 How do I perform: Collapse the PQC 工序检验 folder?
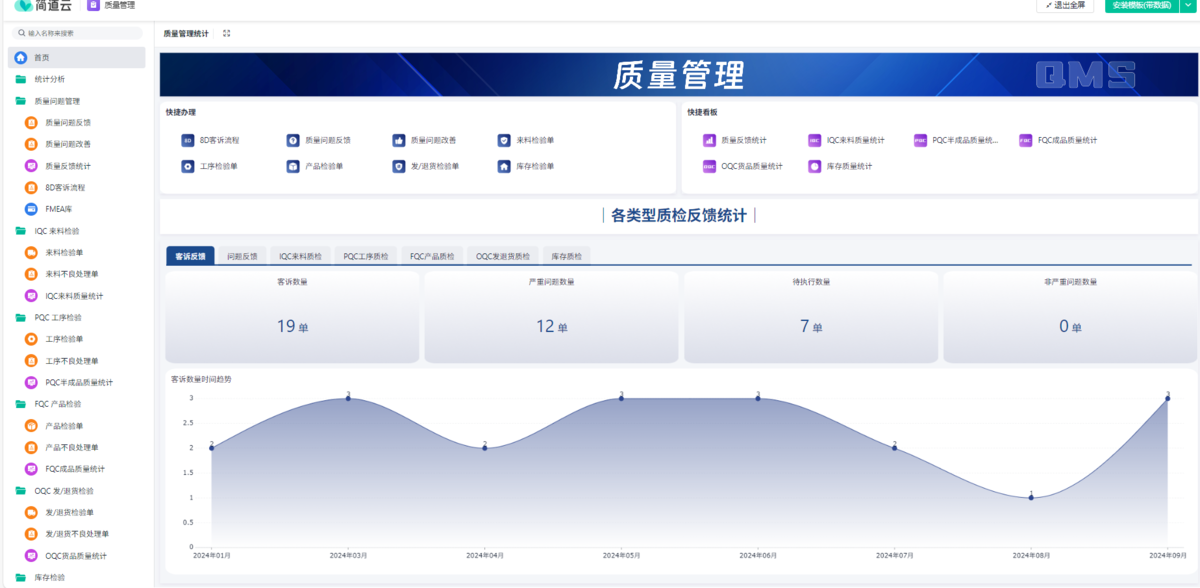21,317
